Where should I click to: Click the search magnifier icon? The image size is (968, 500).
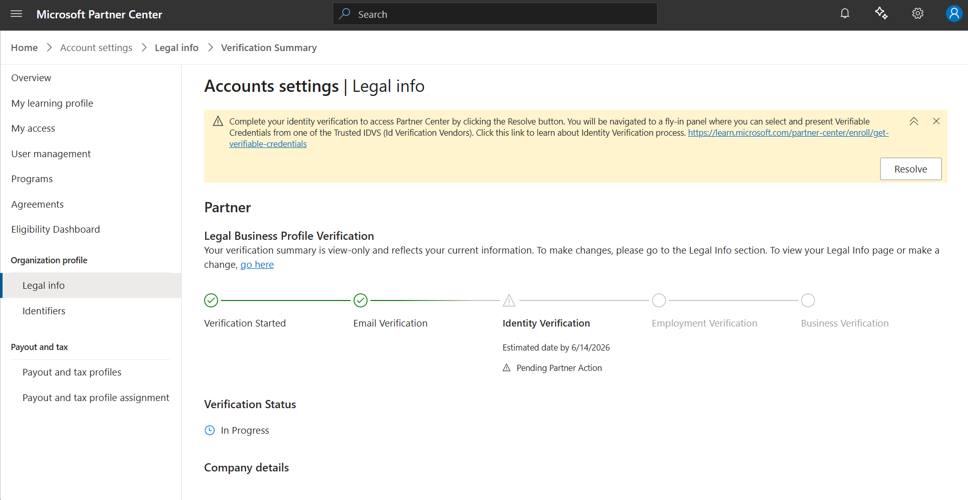(345, 14)
